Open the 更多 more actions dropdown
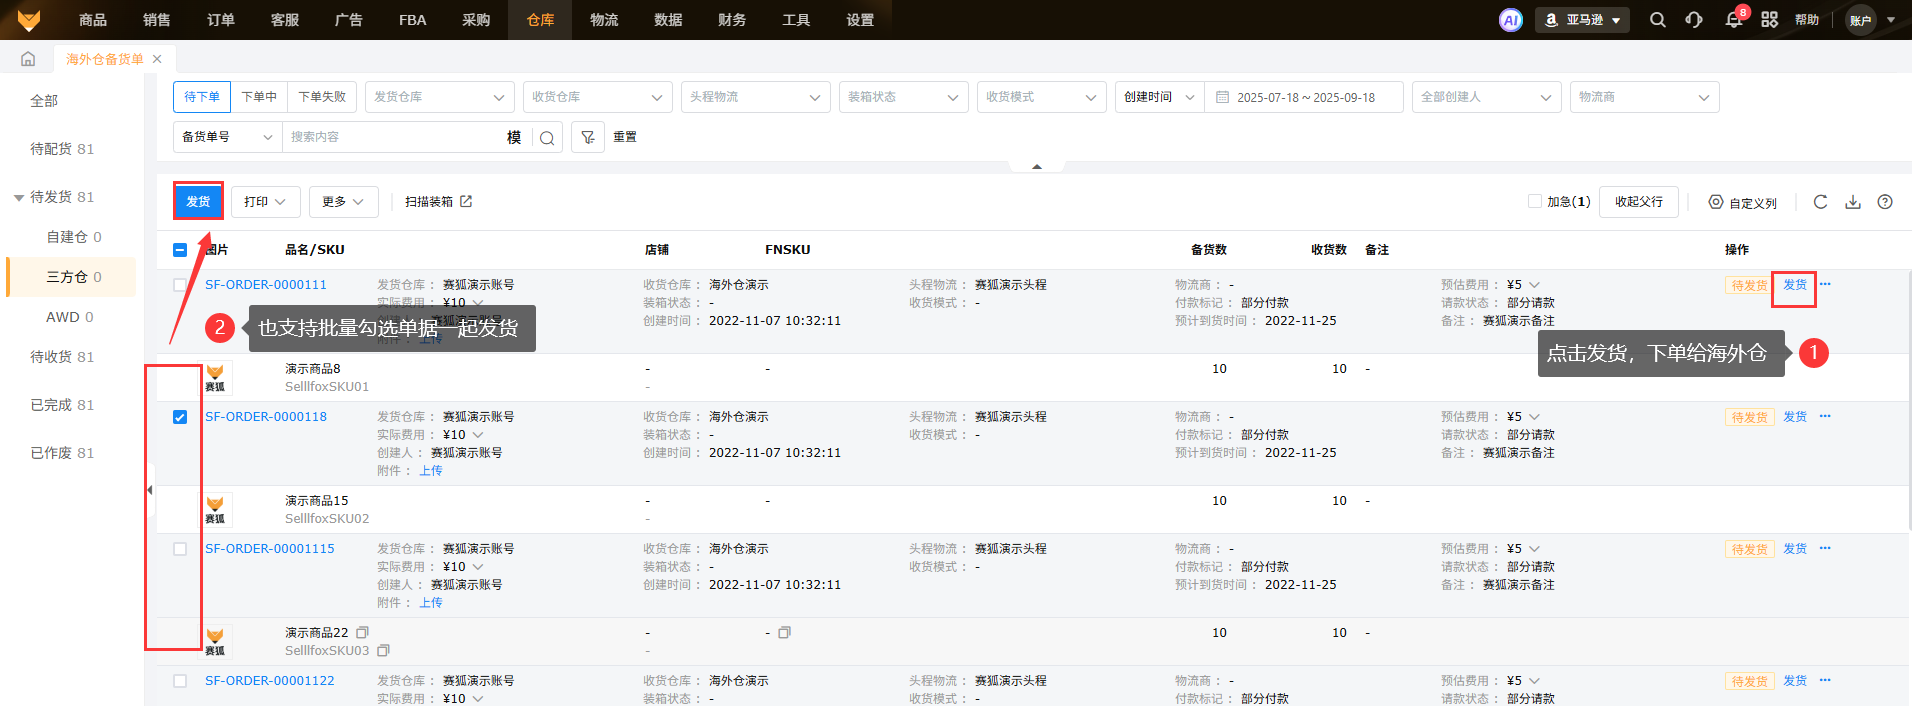Screen dimensions: 1912x706 click(343, 202)
